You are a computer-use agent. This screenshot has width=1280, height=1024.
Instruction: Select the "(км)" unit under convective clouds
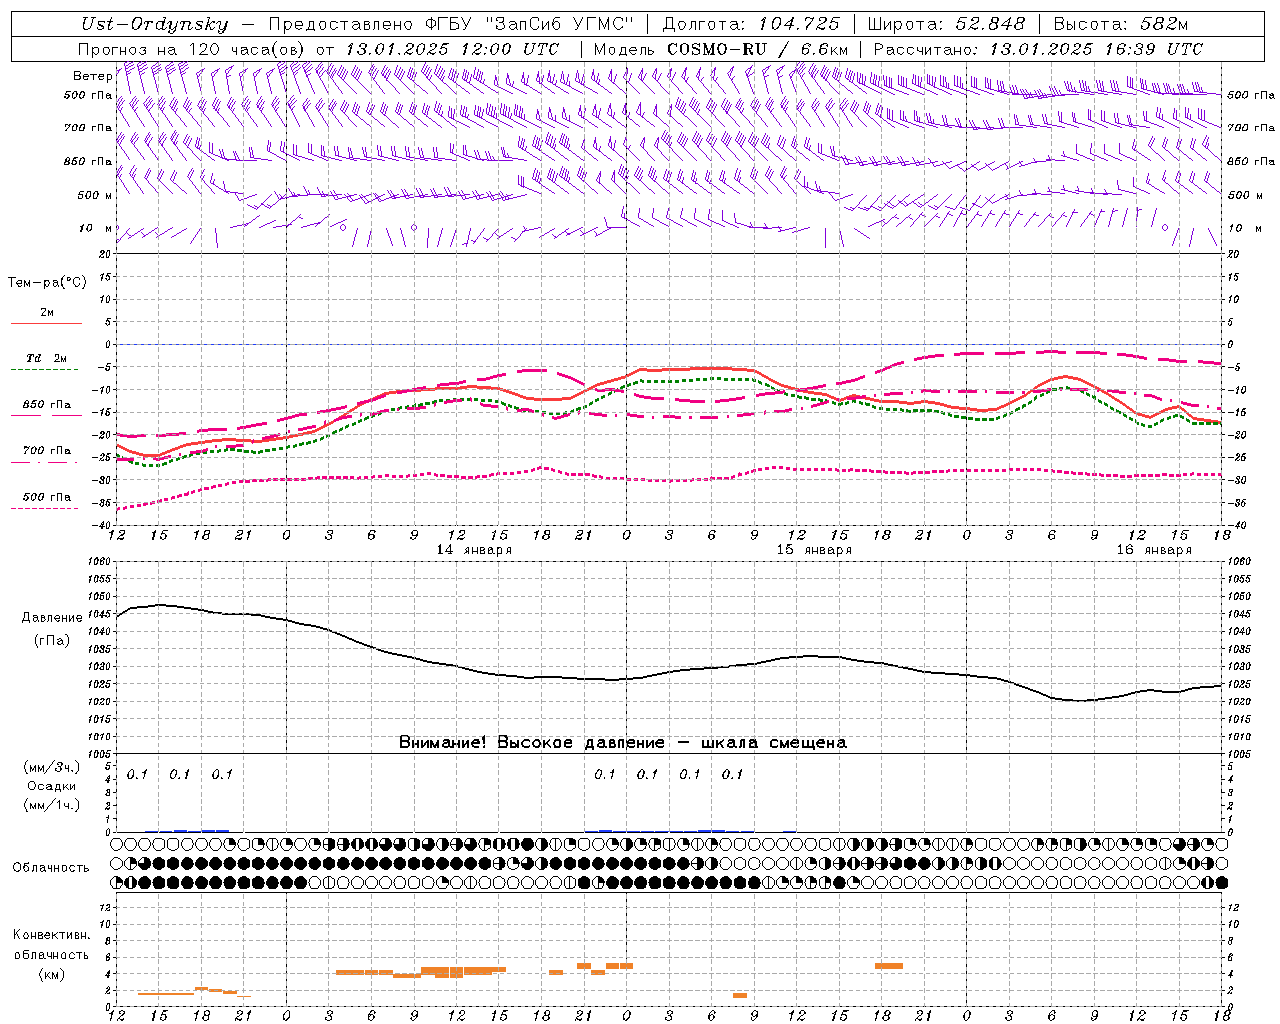pos(51,974)
